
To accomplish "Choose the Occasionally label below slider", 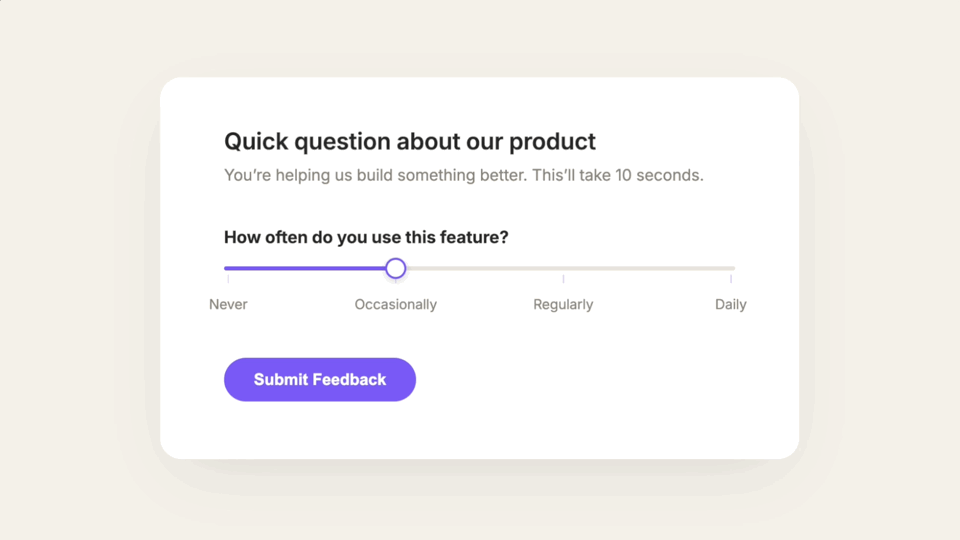I will (x=396, y=304).
